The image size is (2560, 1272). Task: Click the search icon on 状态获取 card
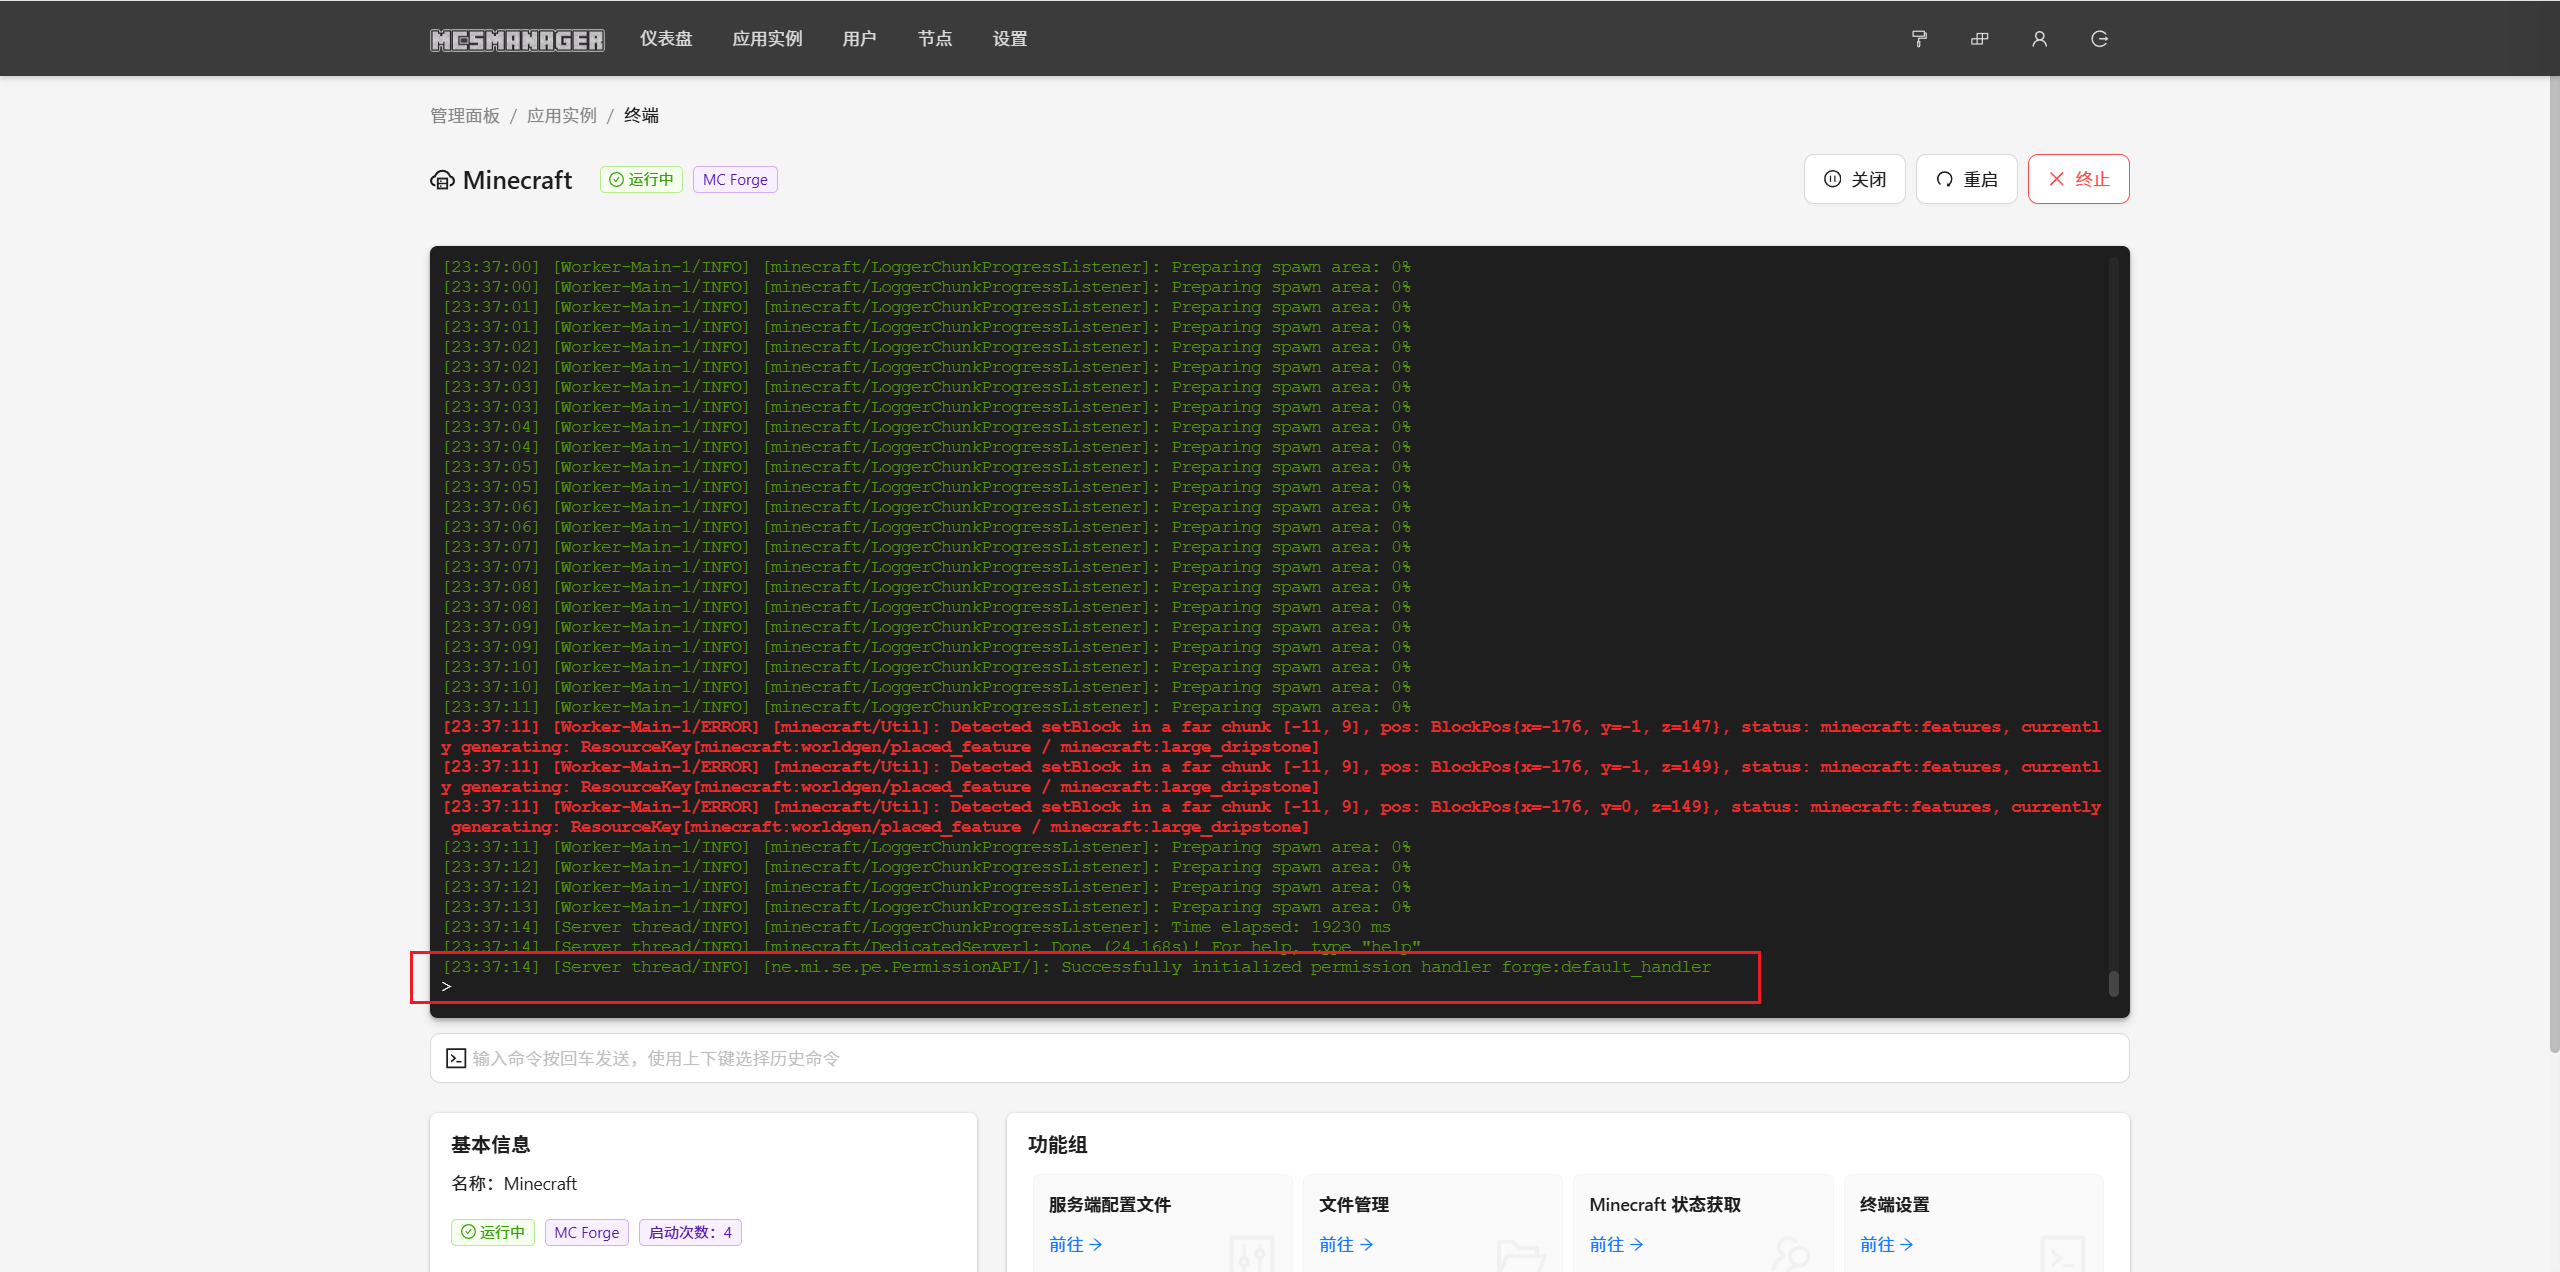coord(1791,1254)
